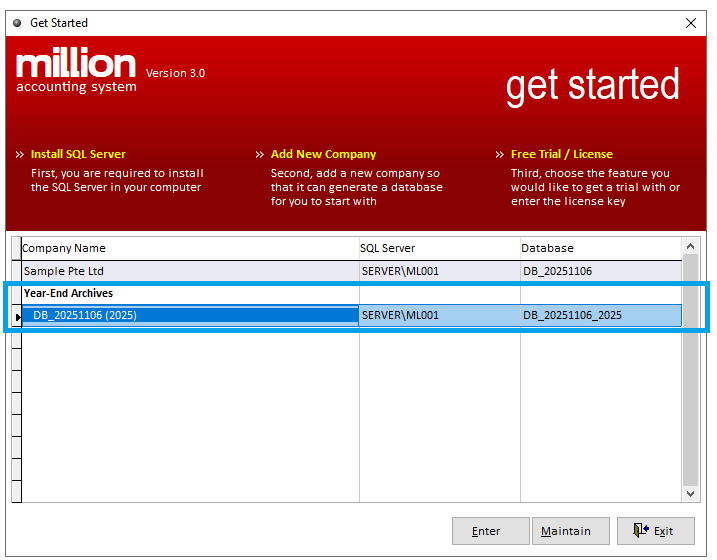Image resolution: width=717 pixels, height=560 pixels.
Task: Click the arrows icon beside Install SQL Server
Action: [20, 155]
